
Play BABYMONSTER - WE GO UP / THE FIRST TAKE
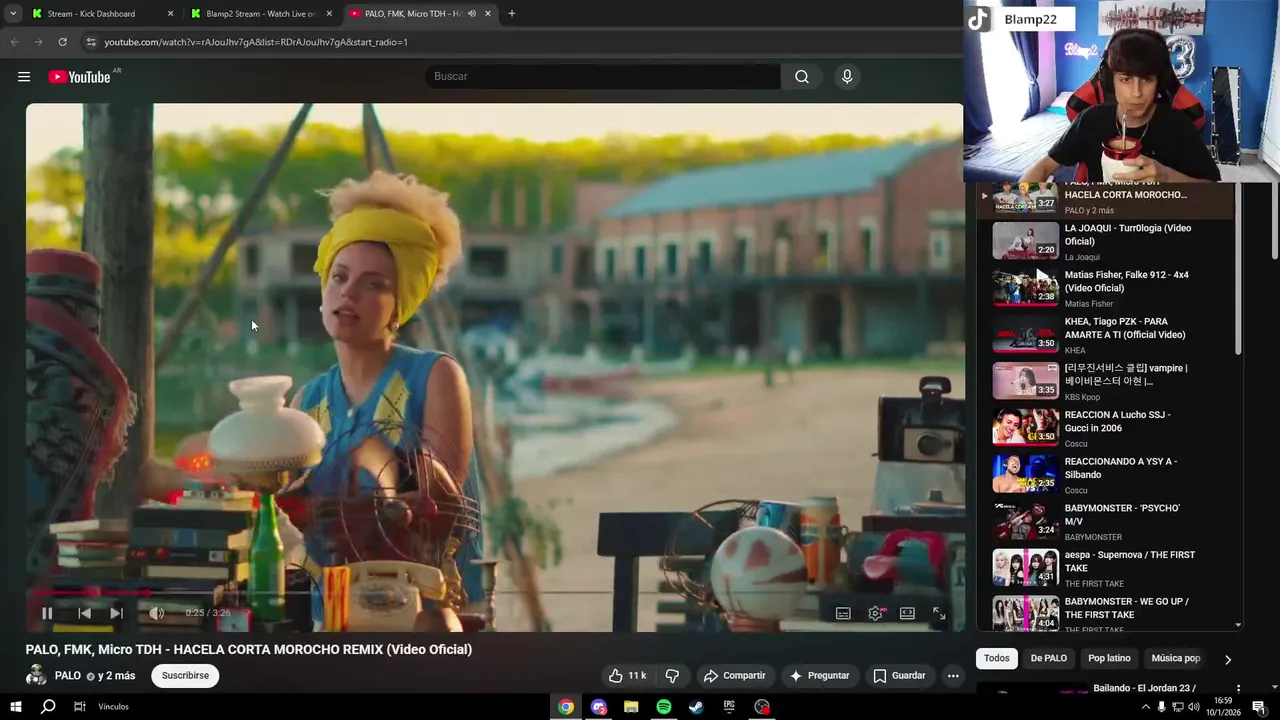pyautogui.click(x=1107, y=614)
